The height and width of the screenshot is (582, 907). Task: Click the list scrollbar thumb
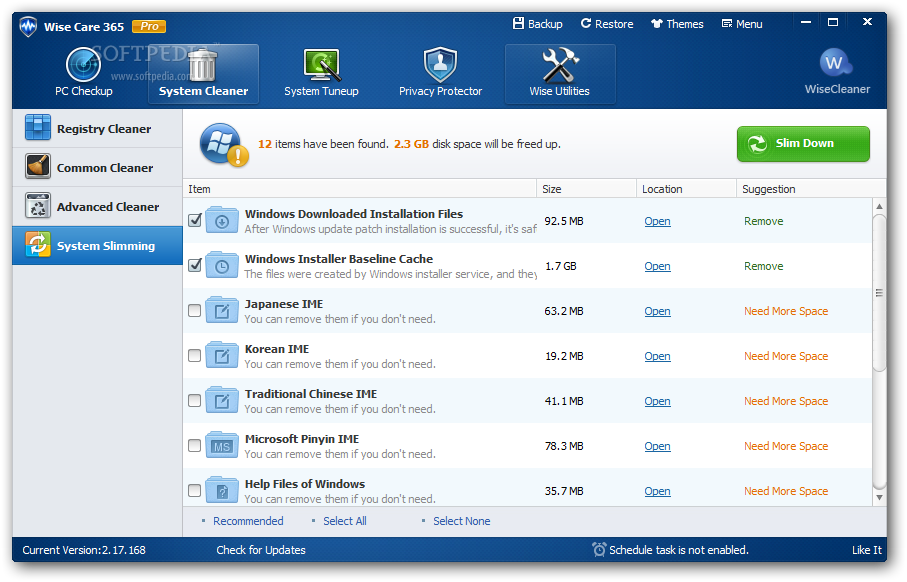point(879,293)
